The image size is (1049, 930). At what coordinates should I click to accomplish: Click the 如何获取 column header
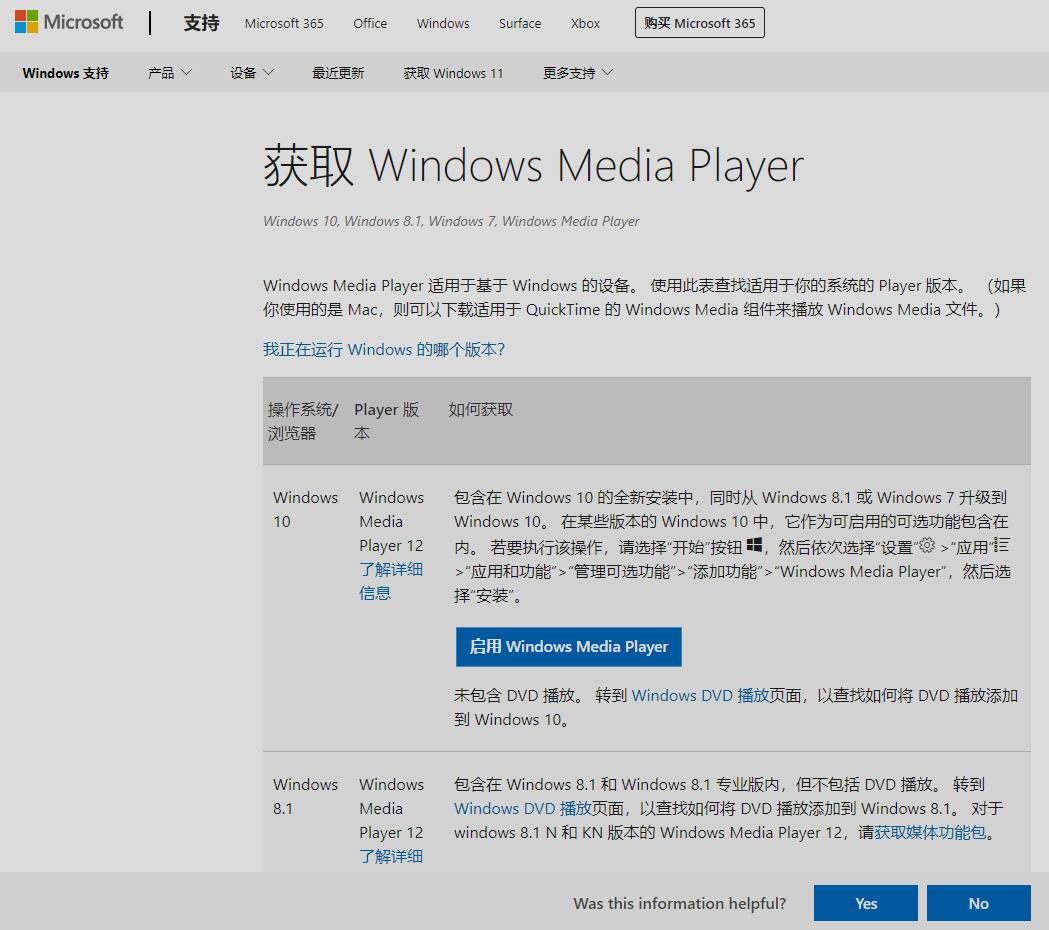pos(480,409)
